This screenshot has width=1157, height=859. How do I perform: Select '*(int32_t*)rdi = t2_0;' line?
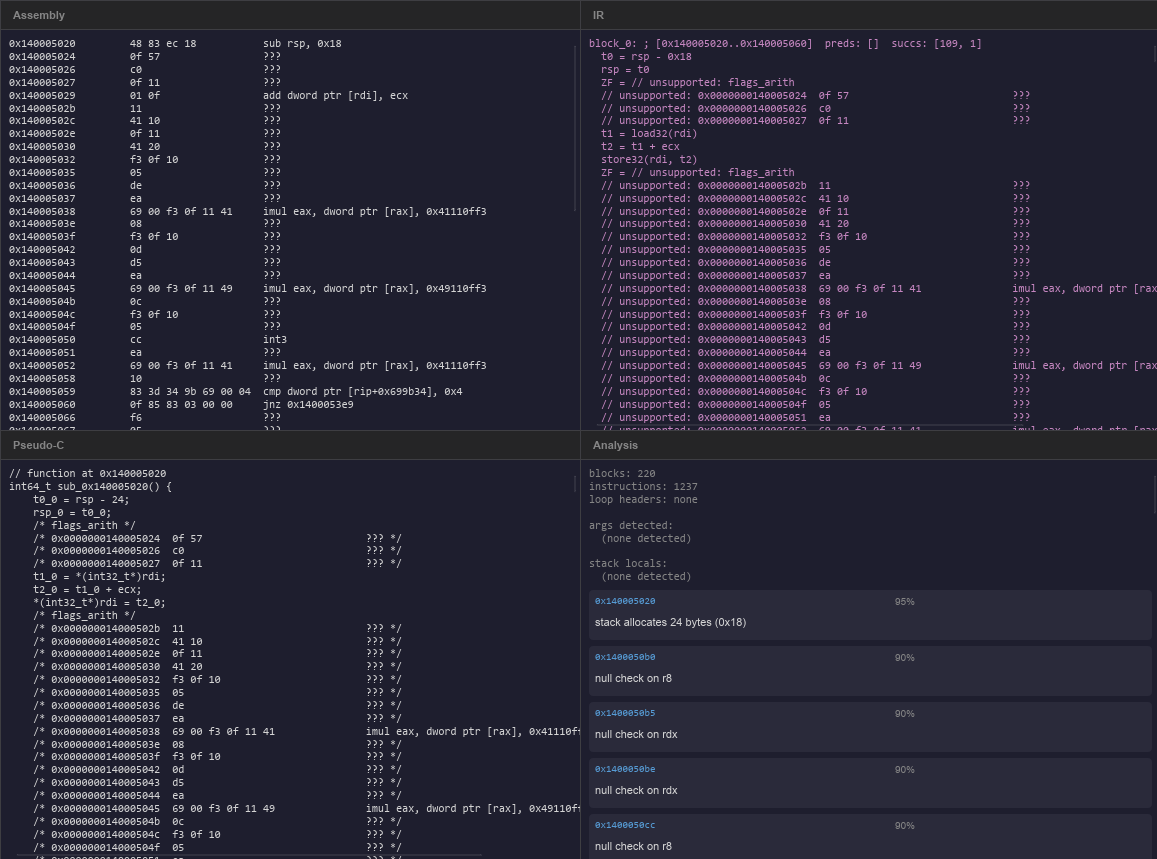tap(100, 602)
